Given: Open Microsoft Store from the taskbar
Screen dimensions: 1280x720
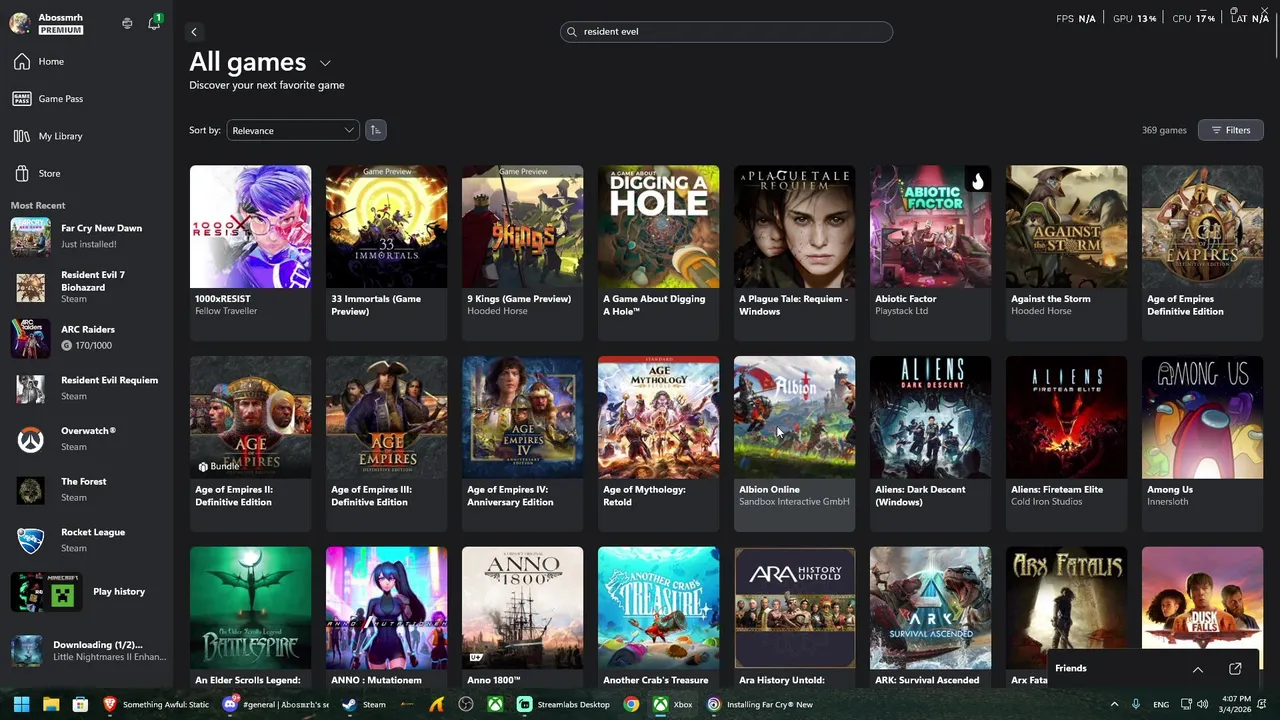Looking at the screenshot, I should (80, 705).
